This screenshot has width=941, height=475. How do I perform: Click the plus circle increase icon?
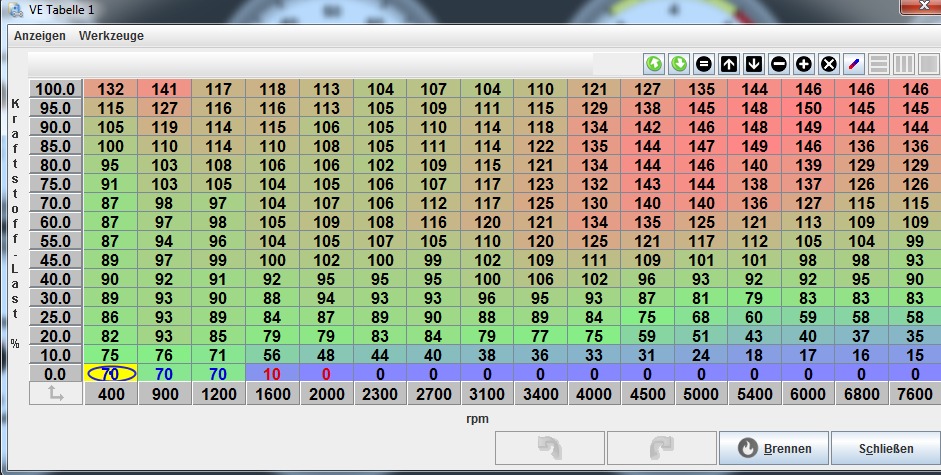[804, 64]
